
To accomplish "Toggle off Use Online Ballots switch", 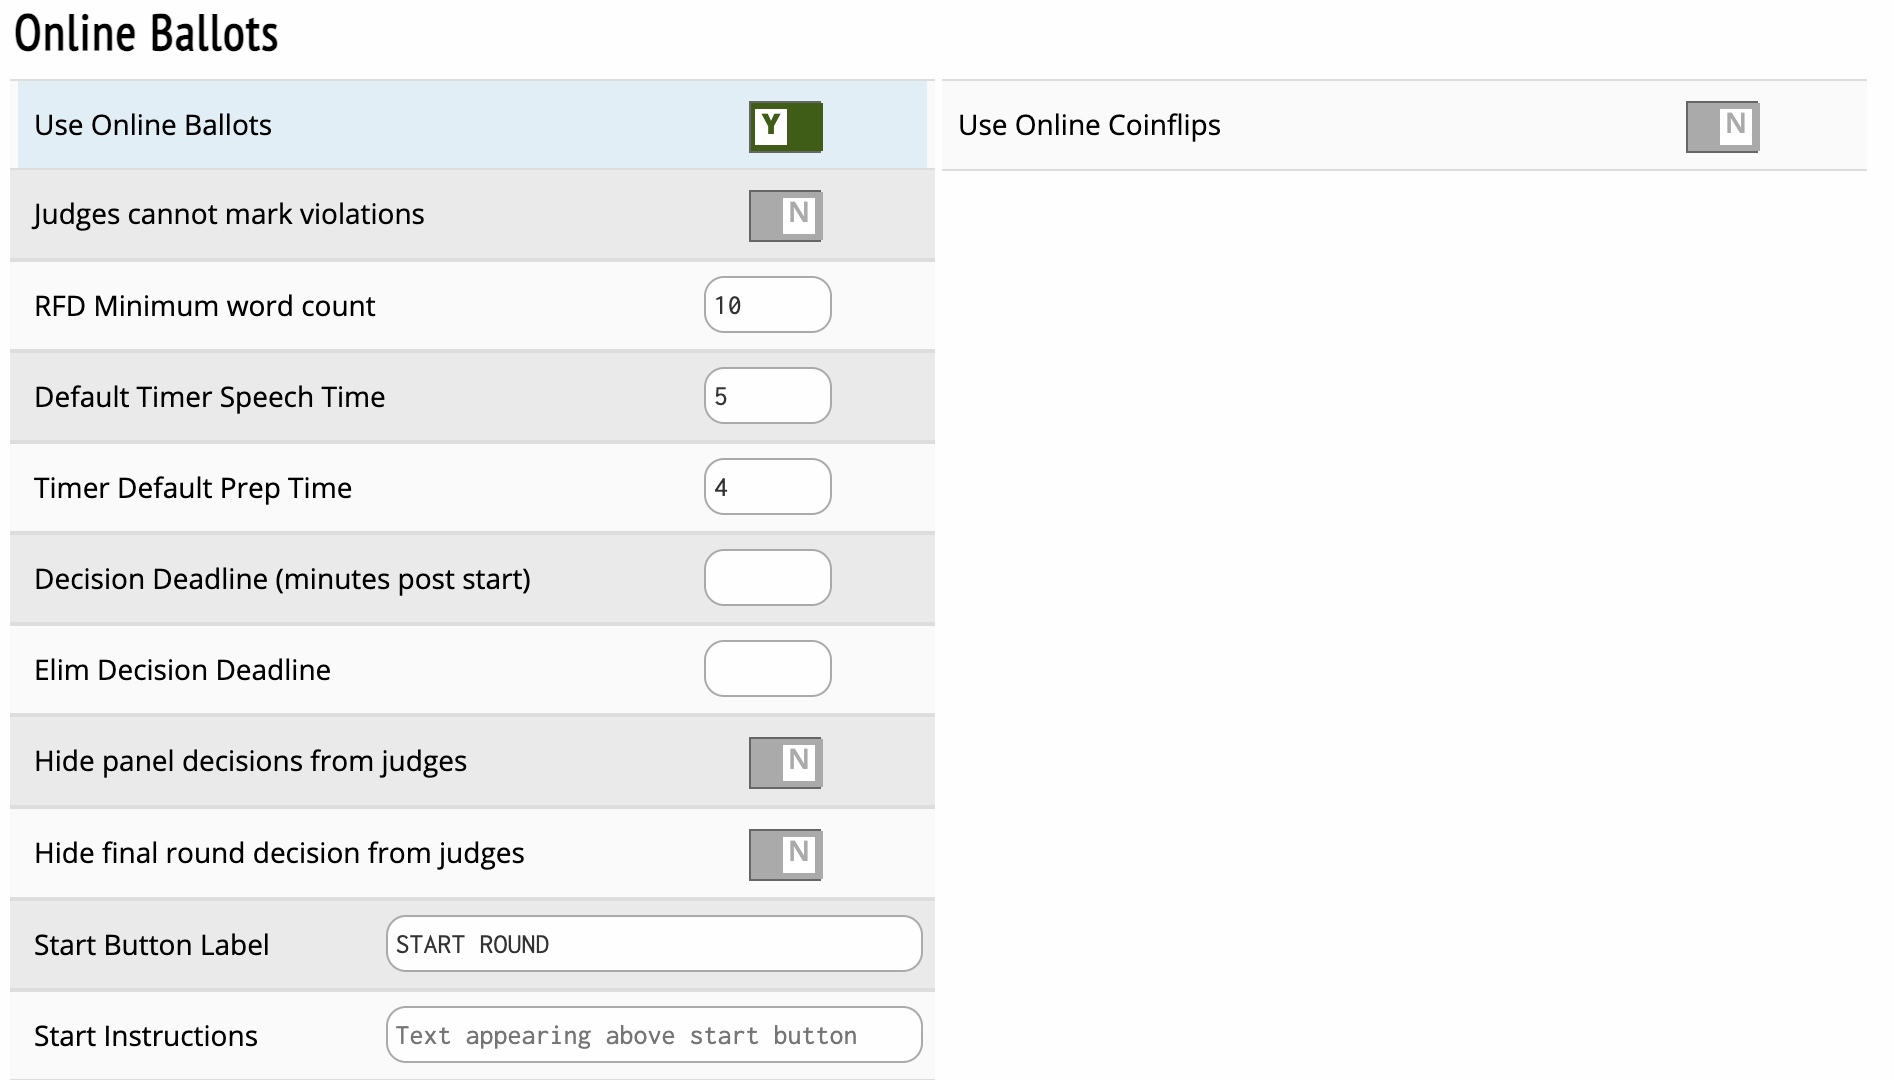I will [x=785, y=127].
